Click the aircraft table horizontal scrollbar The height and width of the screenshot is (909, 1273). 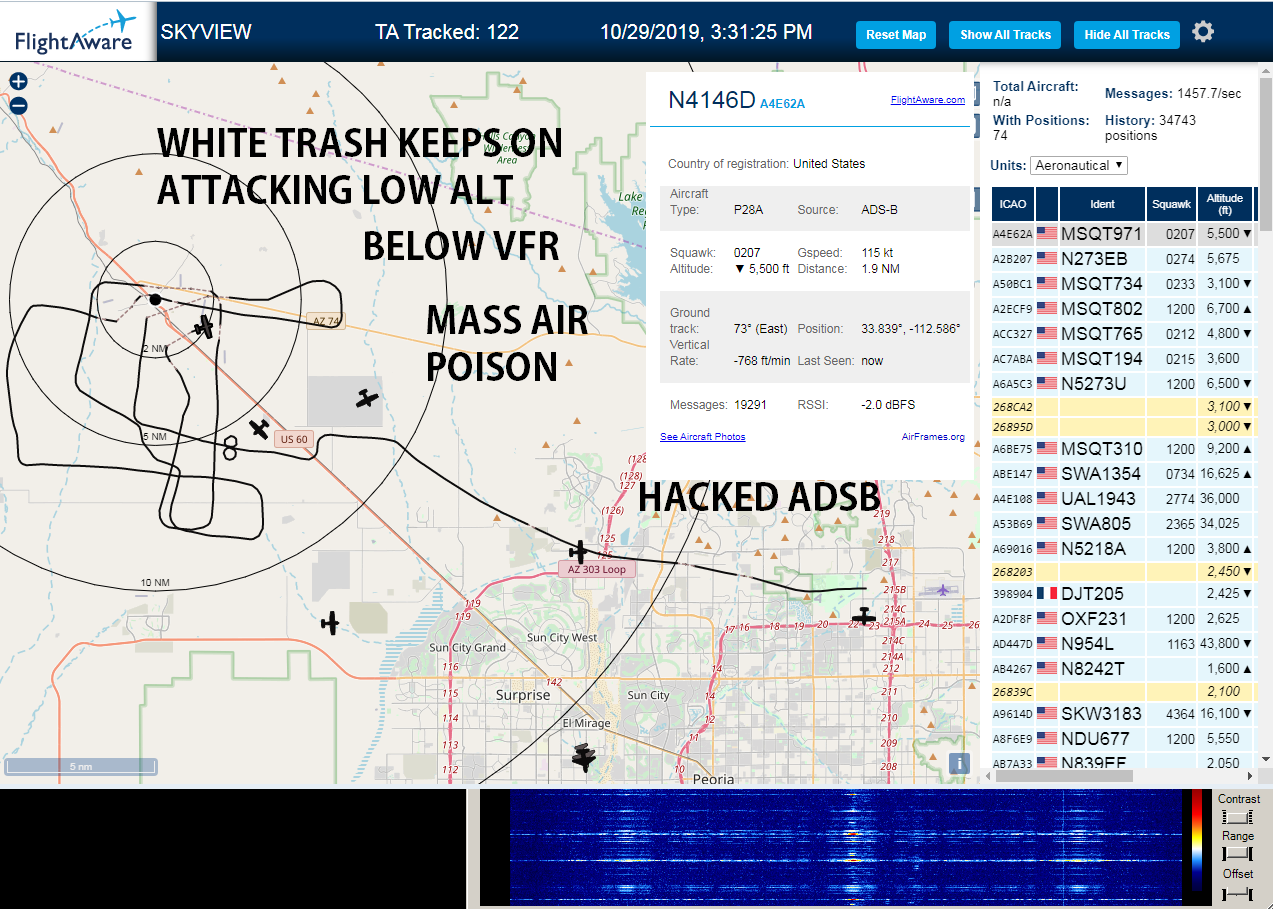coord(1064,776)
